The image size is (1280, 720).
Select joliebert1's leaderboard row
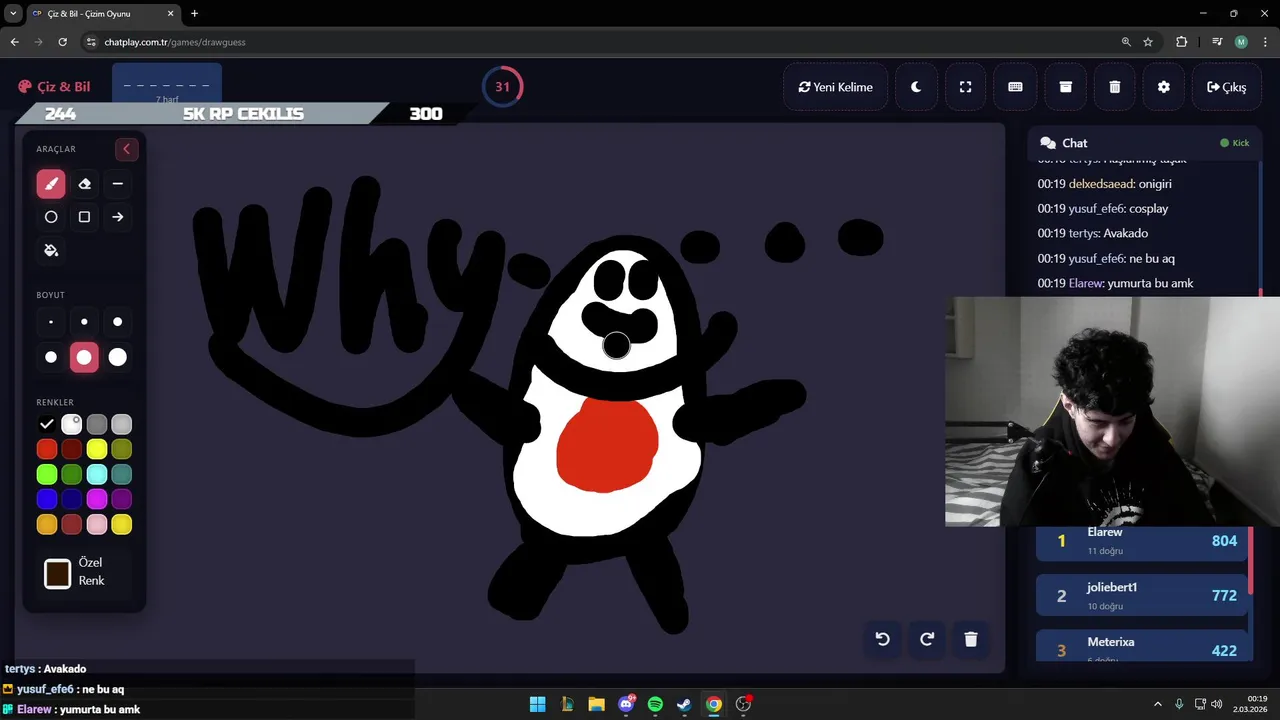(1141, 595)
